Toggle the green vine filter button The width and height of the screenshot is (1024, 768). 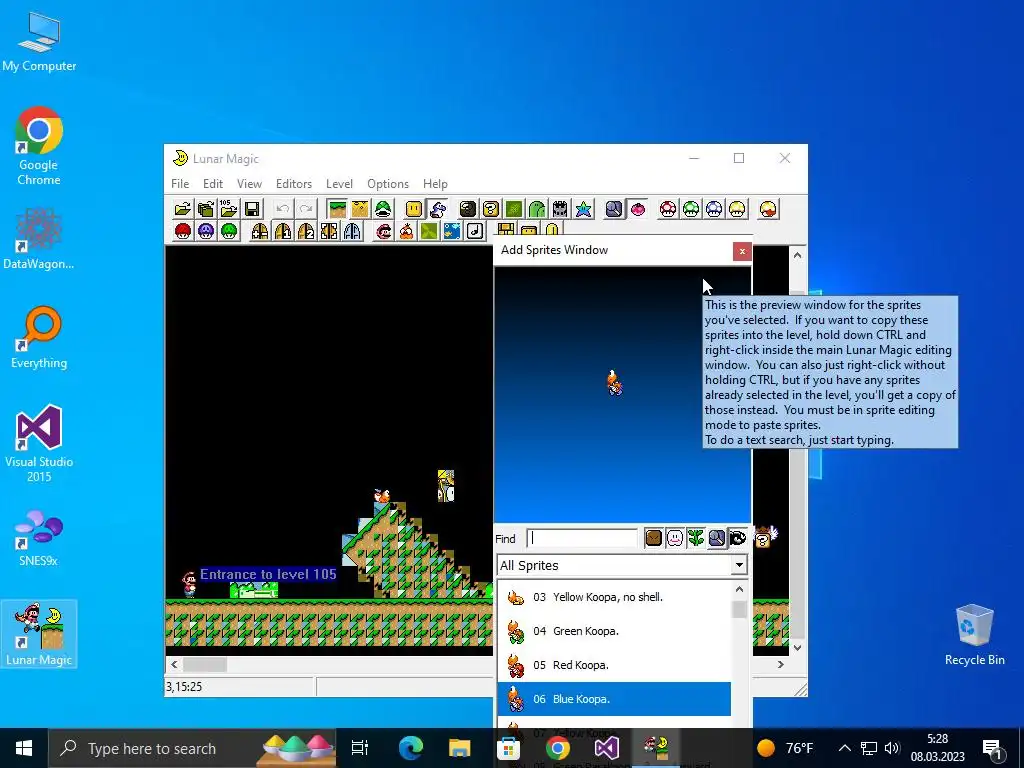(x=696, y=538)
